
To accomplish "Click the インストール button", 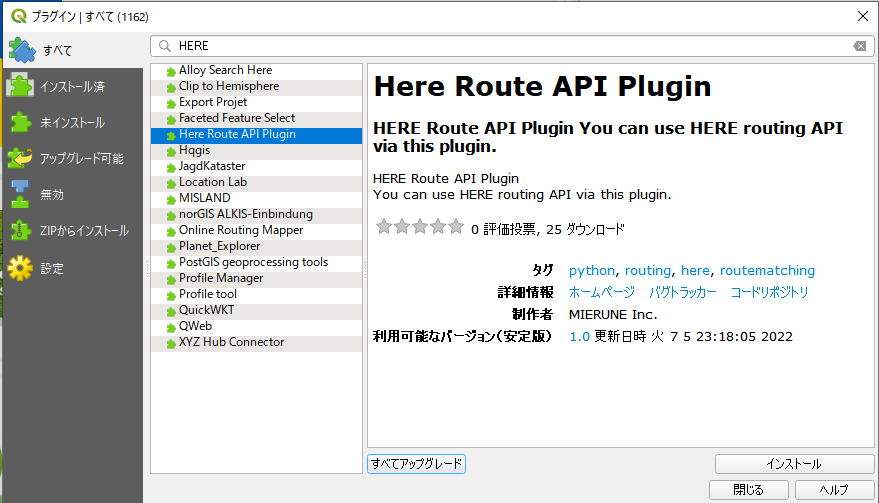I will pos(794,464).
